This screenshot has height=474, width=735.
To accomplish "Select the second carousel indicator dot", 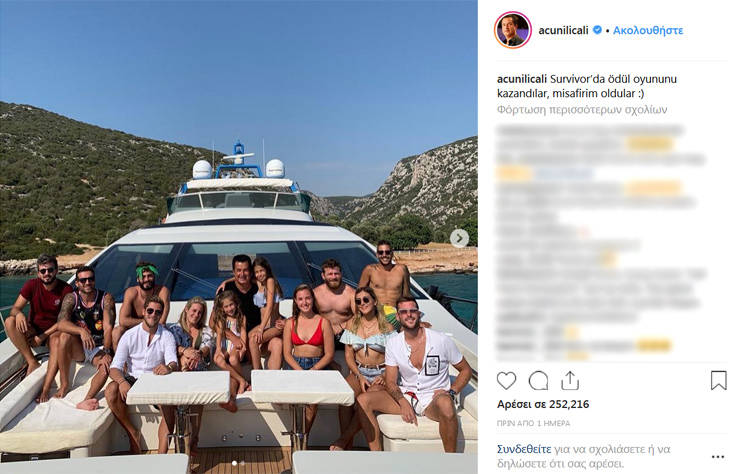I will tap(242, 463).
